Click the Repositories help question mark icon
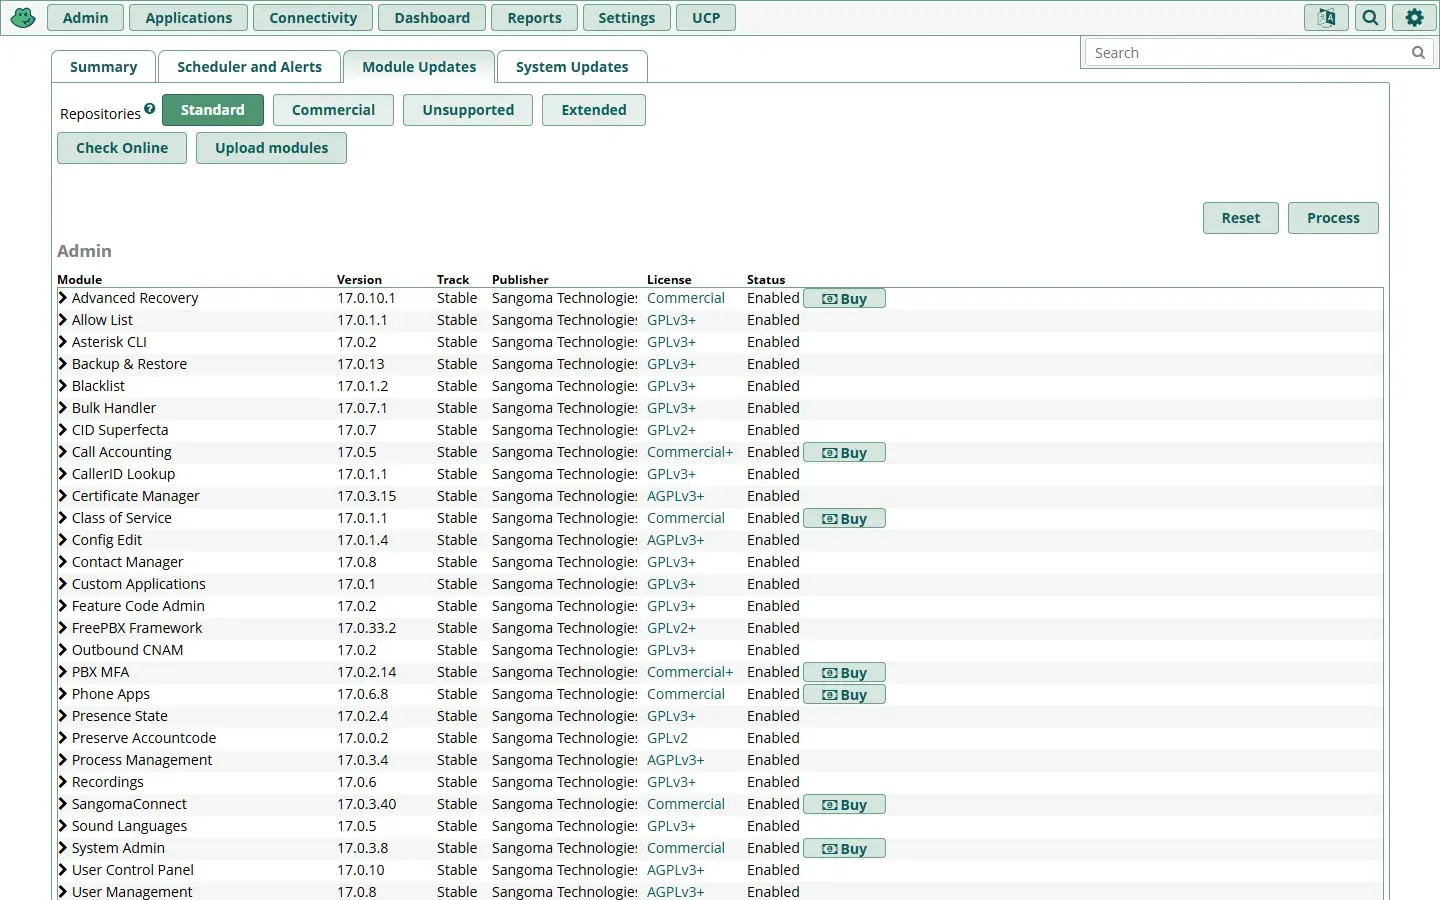 [x=149, y=109]
